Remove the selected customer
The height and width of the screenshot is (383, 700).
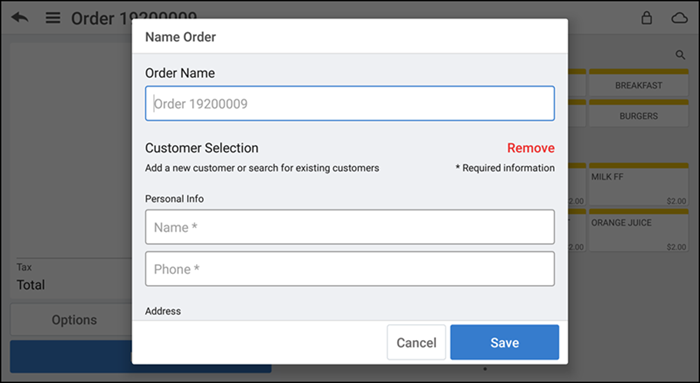tap(530, 148)
